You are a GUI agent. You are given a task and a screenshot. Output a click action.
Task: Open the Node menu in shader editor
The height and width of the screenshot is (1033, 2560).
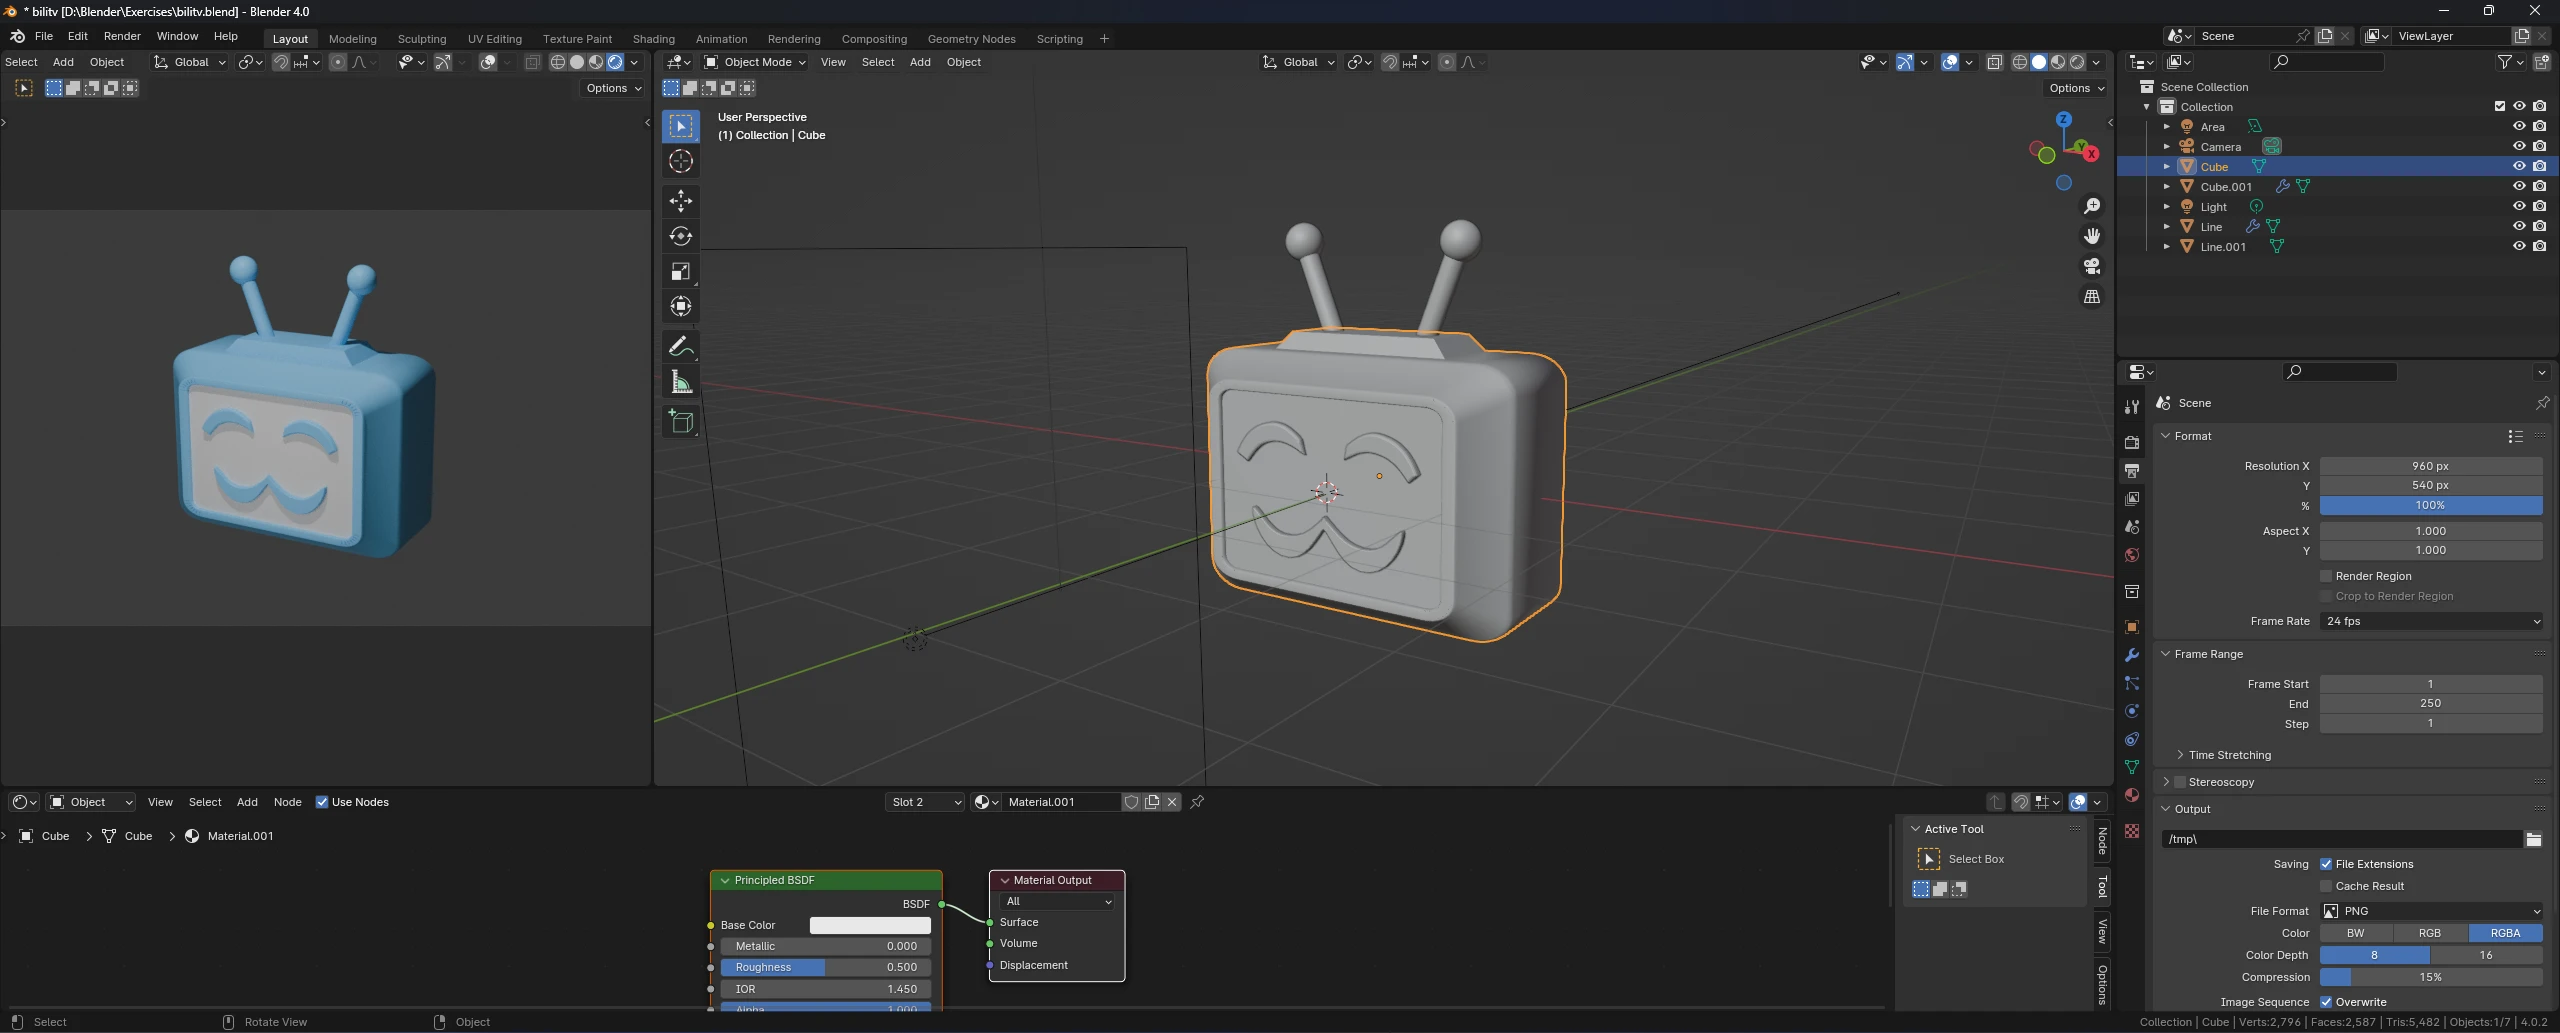pos(287,802)
